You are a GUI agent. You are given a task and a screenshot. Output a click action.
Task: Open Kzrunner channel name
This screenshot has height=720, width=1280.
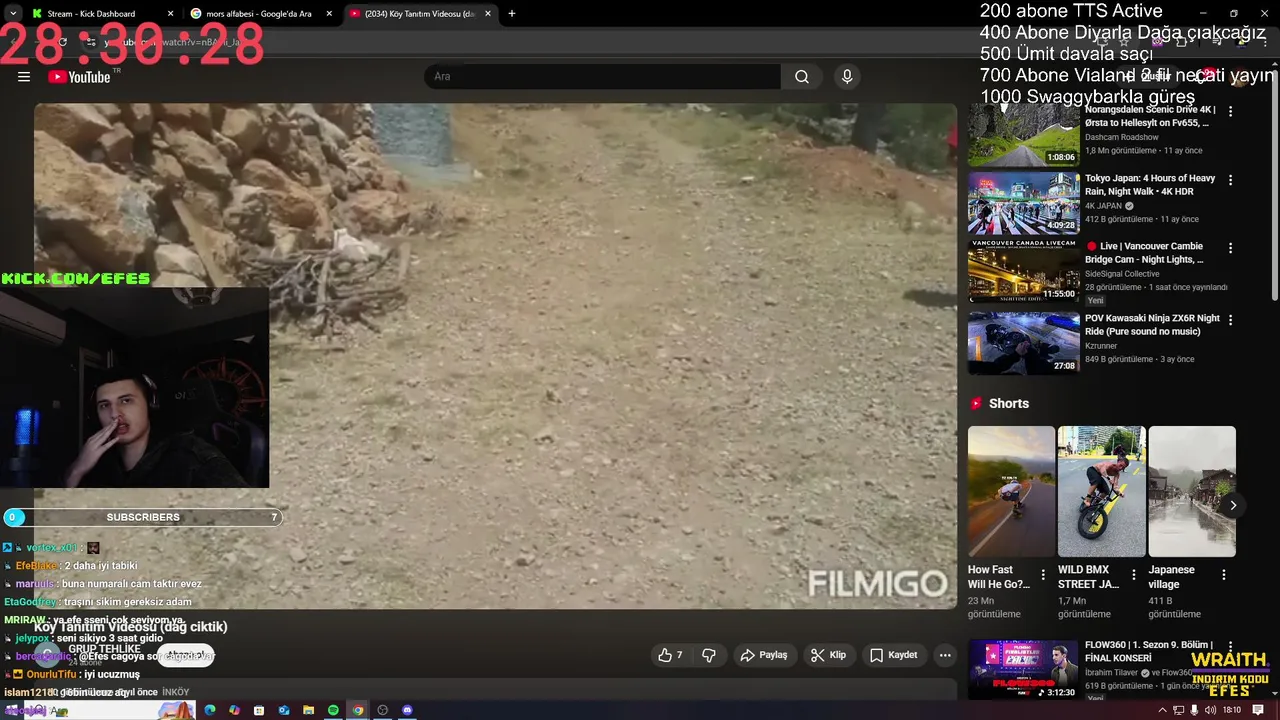pos(1101,346)
